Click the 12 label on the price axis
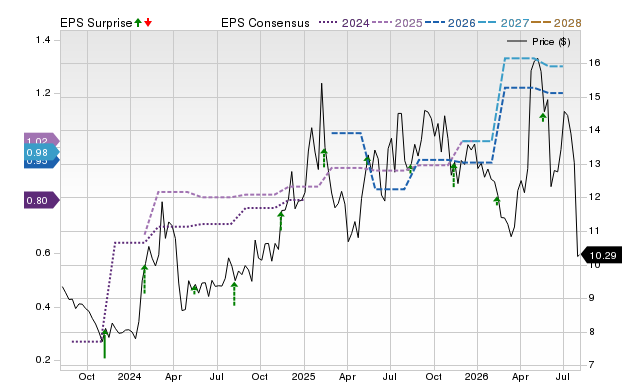This screenshot has width=640, height=382. (x=595, y=197)
